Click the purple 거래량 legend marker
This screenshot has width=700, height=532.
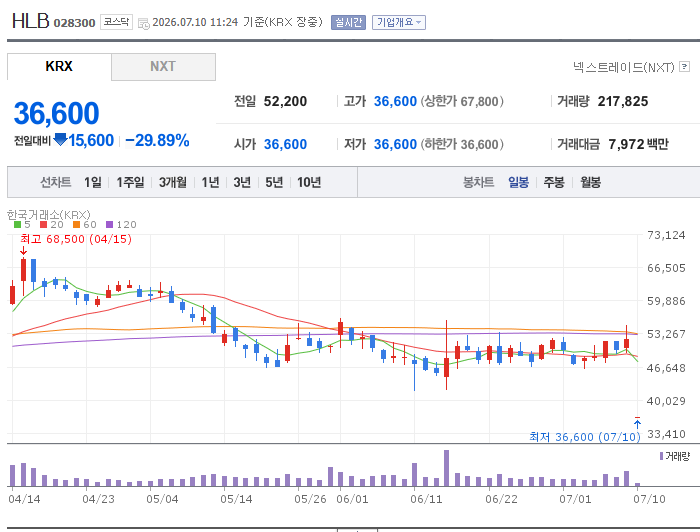[x=661, y=456]
